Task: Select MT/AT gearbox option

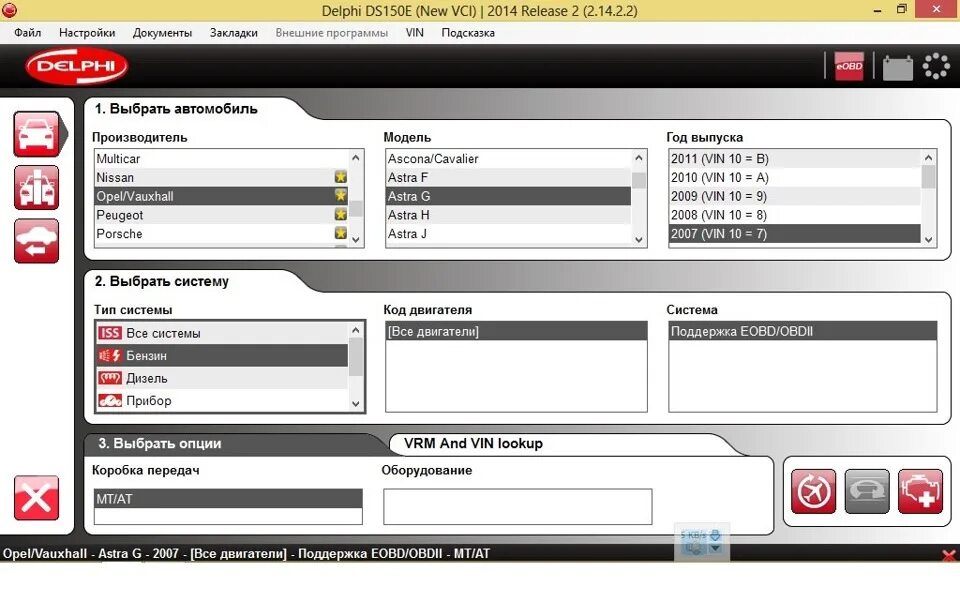Action: [x=228, y=499]
